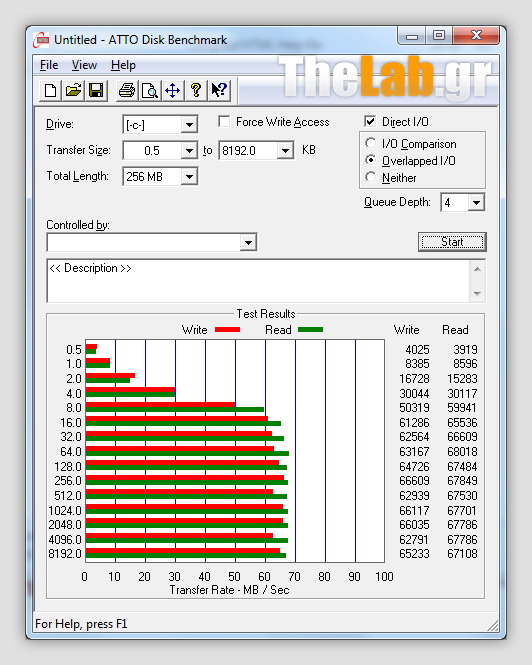Click the yellow question mark About icon

click(x=196, y=90)
